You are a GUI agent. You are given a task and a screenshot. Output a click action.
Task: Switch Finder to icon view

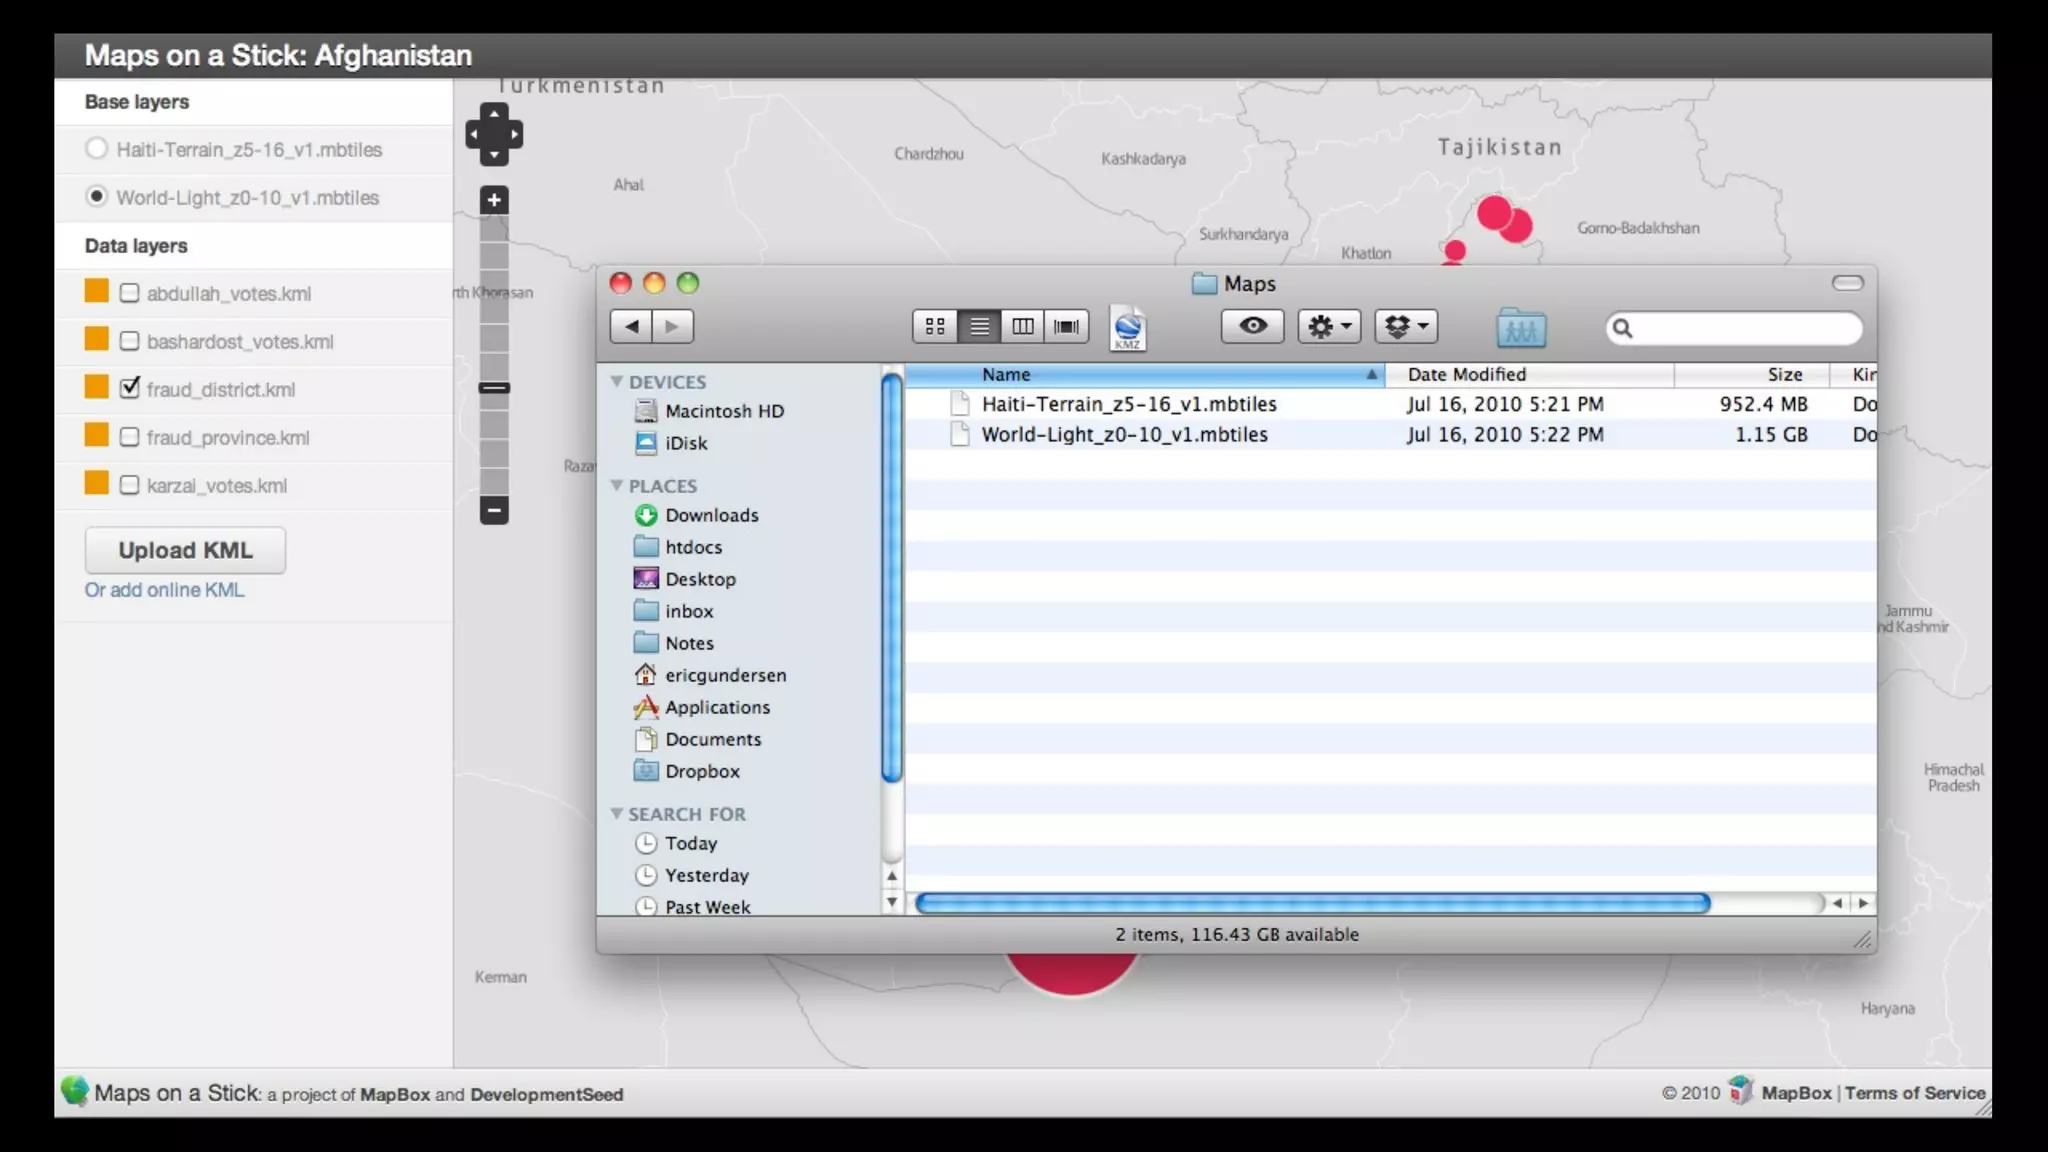click(x=935, y=326)
